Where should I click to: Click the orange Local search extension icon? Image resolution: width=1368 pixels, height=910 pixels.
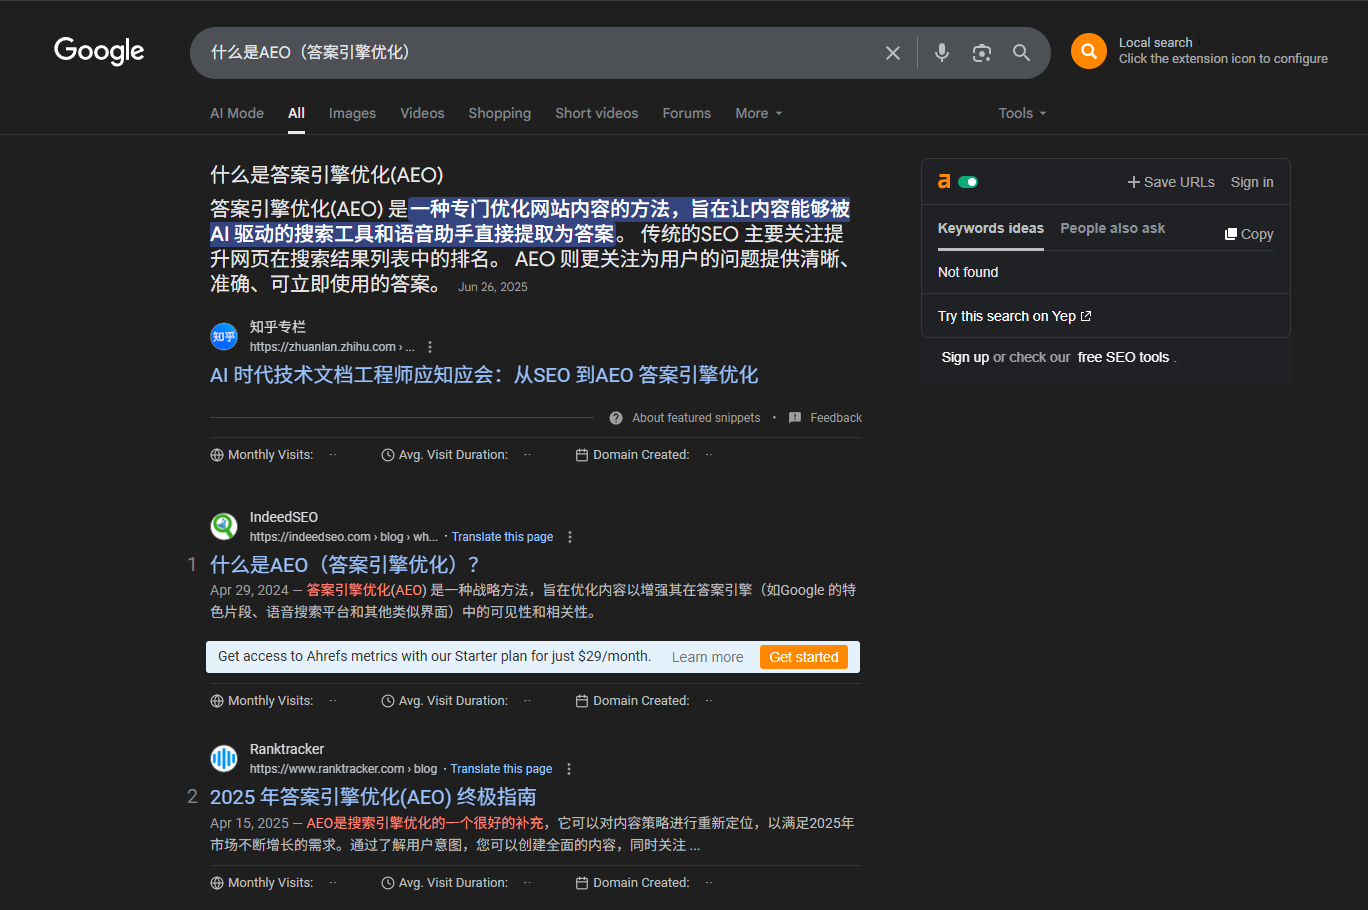point(1089,51)
